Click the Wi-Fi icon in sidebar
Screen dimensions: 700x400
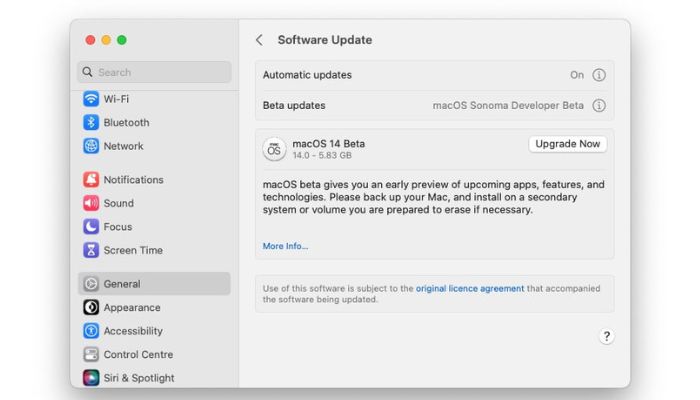click(x=91, y=99)
